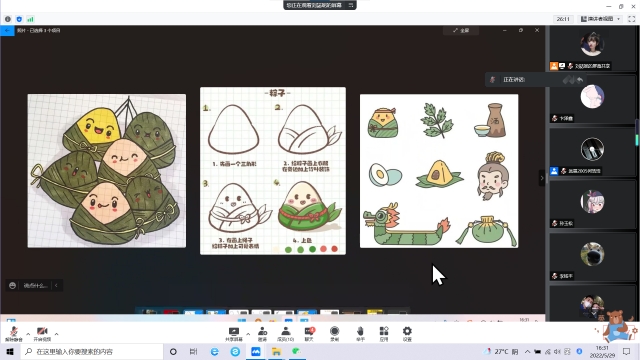The width and height of the screenshot is (640, 360).
Task: Select the third participant with dark circle avatar
Action: 592,152
